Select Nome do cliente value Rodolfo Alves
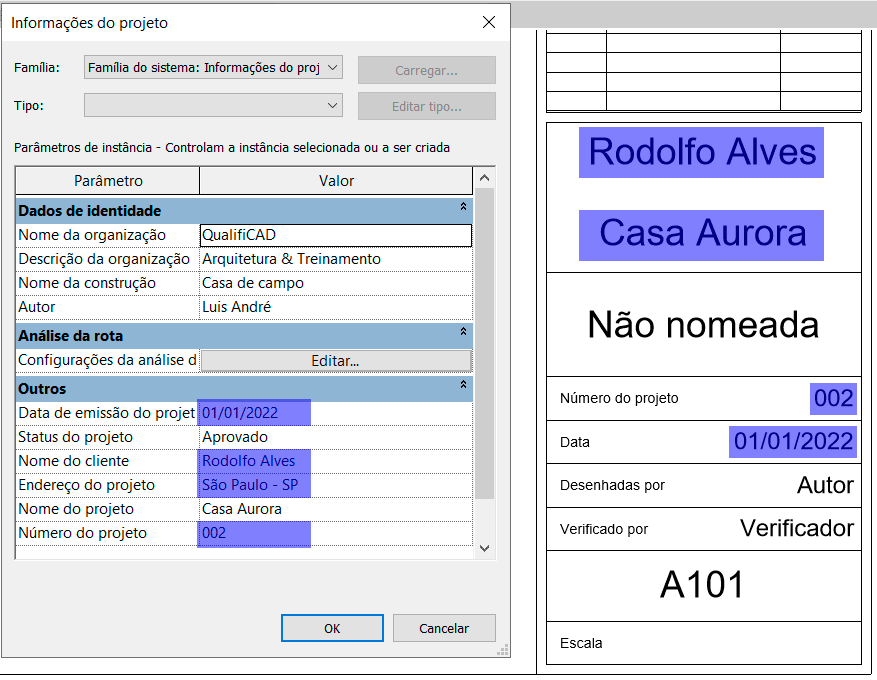Screen dimensions: 877x680 tap(255, 460)
